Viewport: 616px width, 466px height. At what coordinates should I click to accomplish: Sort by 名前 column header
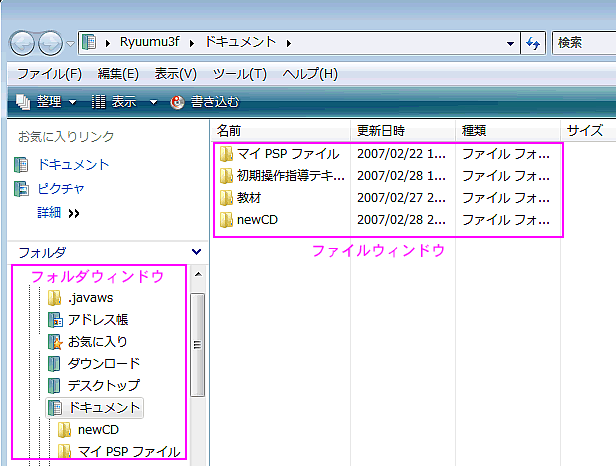(280, 130)
